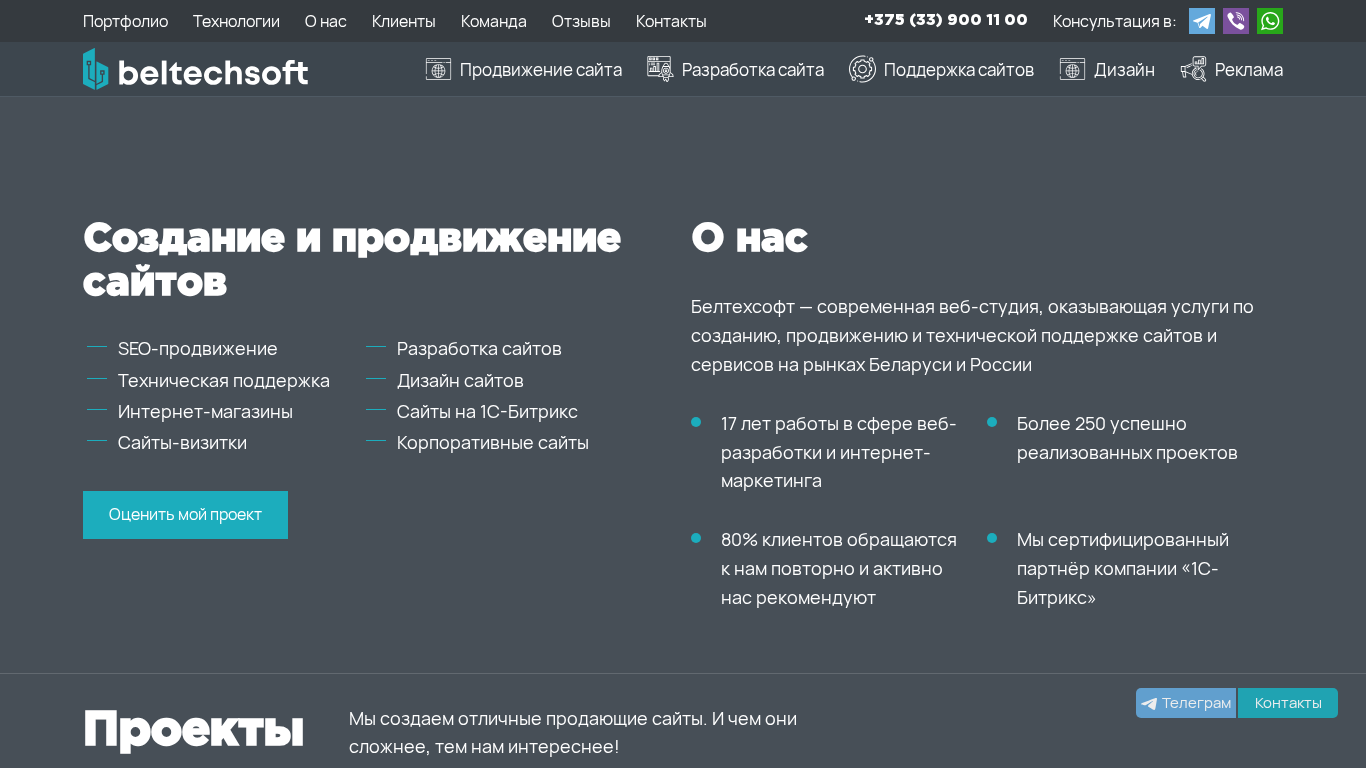Click the beltechsoft logo

tap(195, 70)
